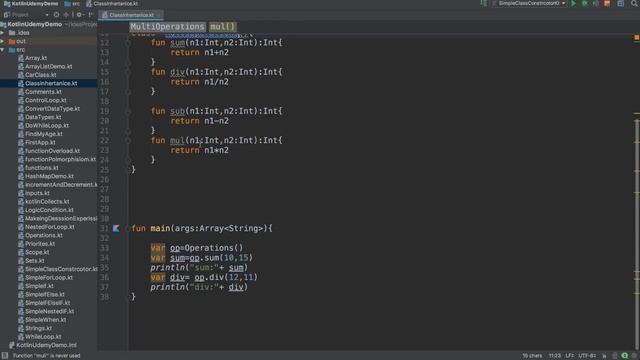Open SimpleWhen.kt file
Image resolution: width=640 pixels, height=360 pixels.
46,320
